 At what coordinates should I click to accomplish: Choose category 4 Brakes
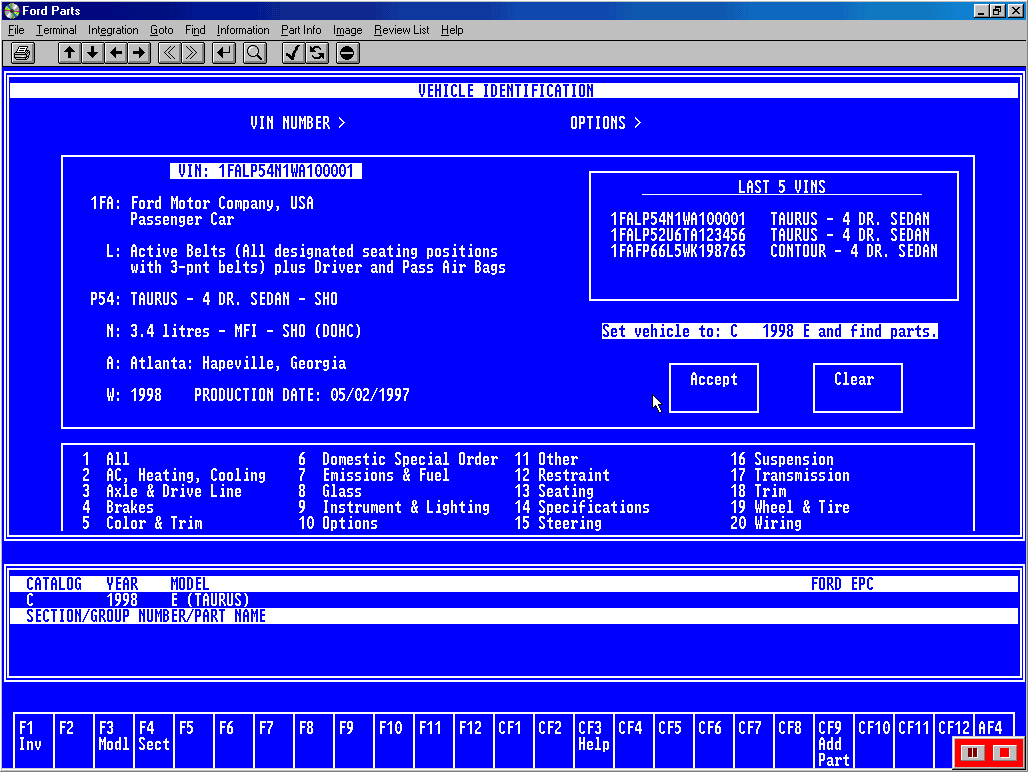point(117,507)
